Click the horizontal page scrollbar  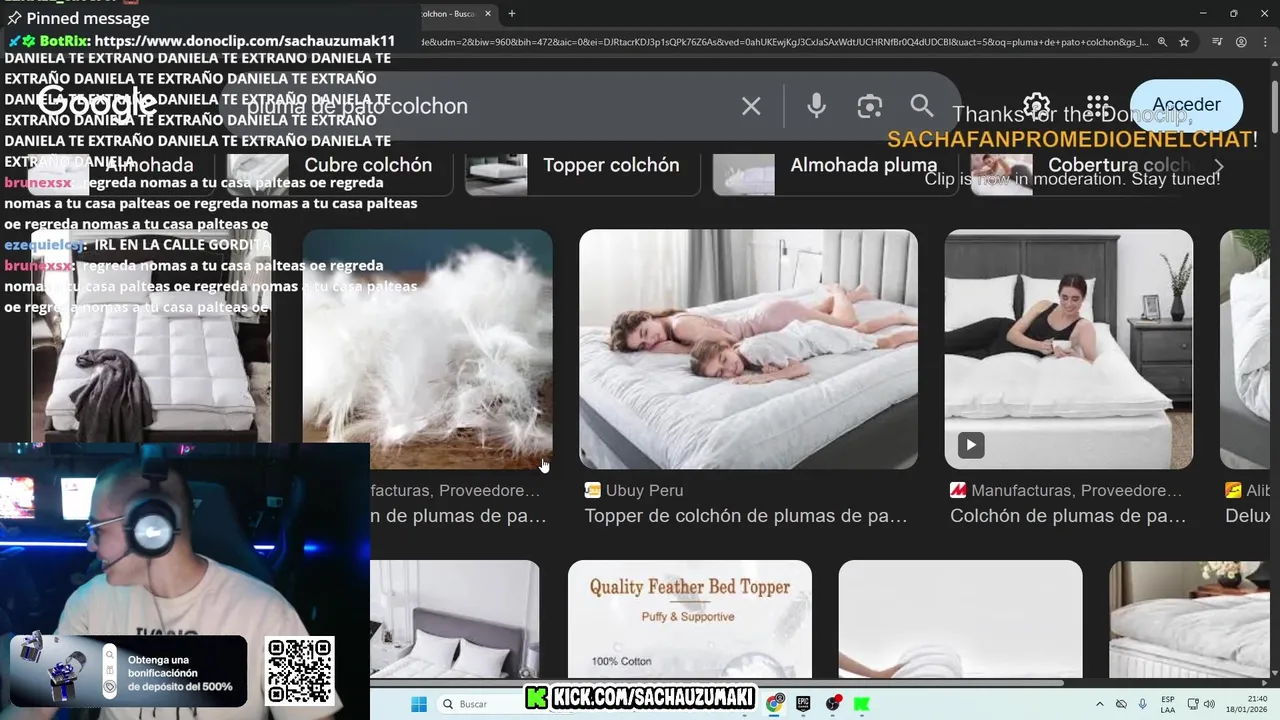coord(716,684)
